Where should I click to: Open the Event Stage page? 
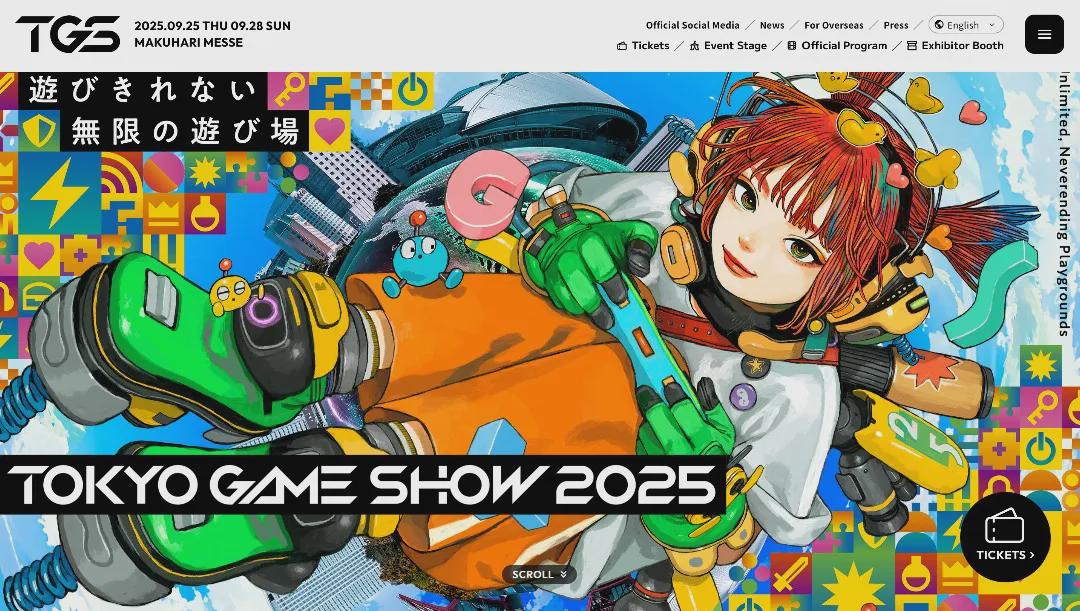735,46
